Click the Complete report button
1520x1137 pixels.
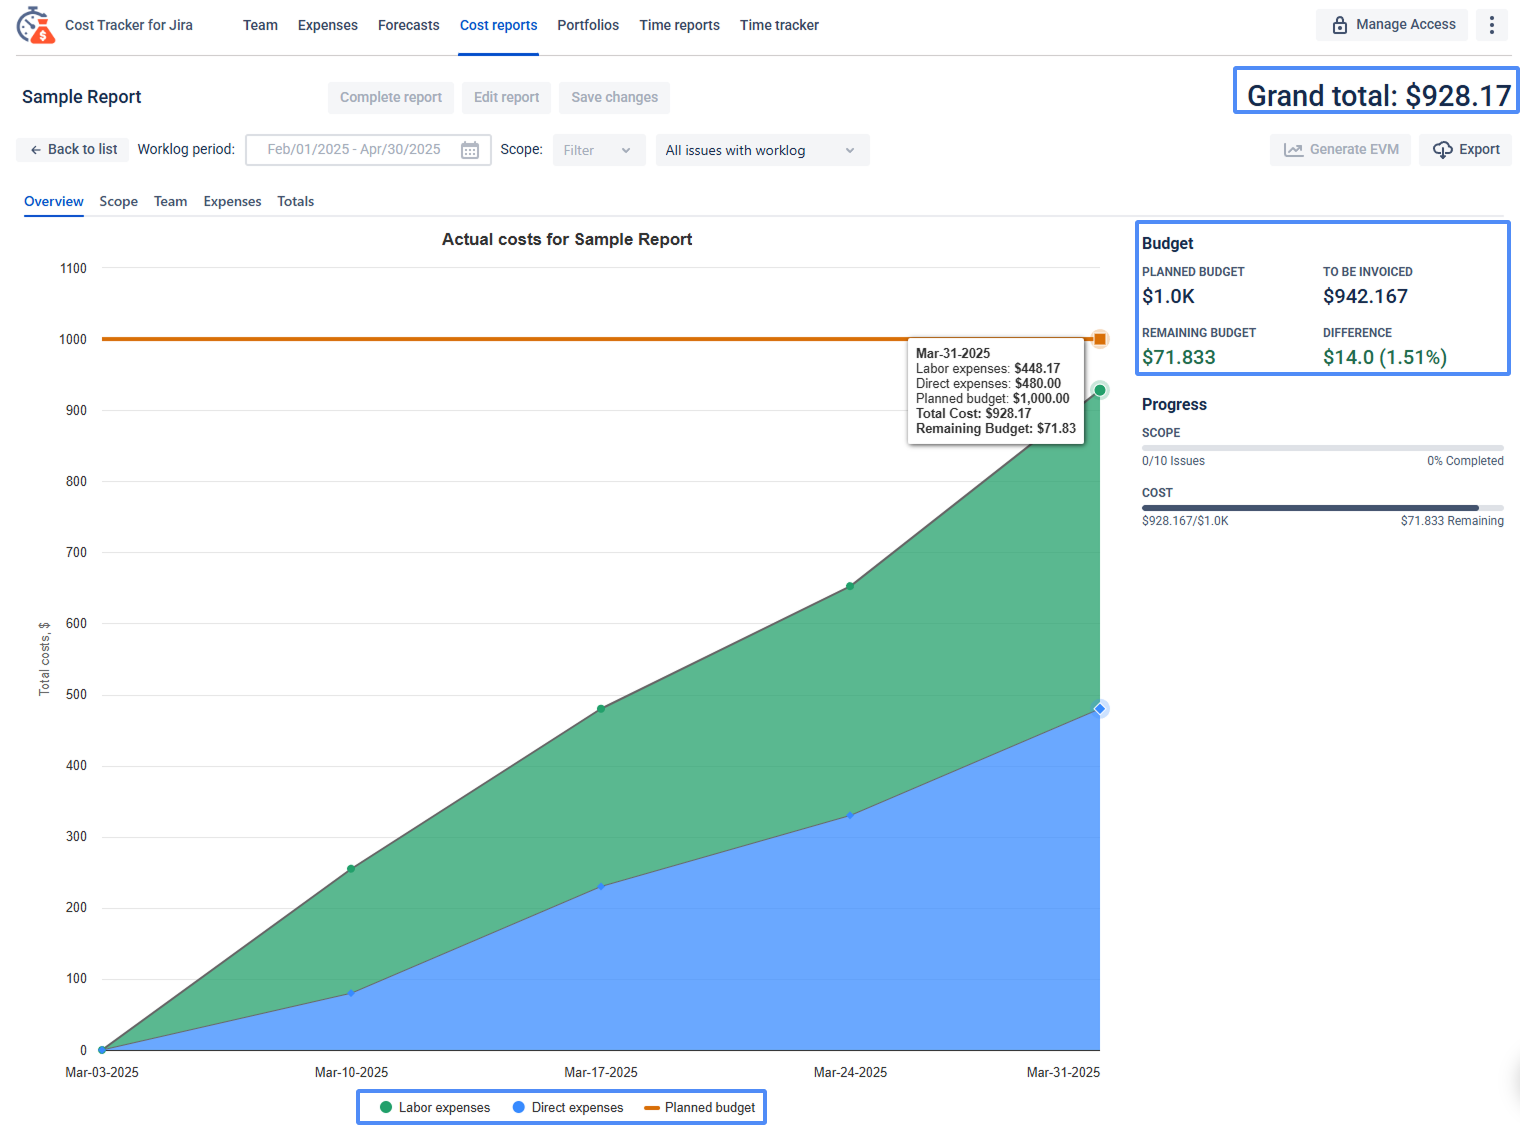click(390, 97)
